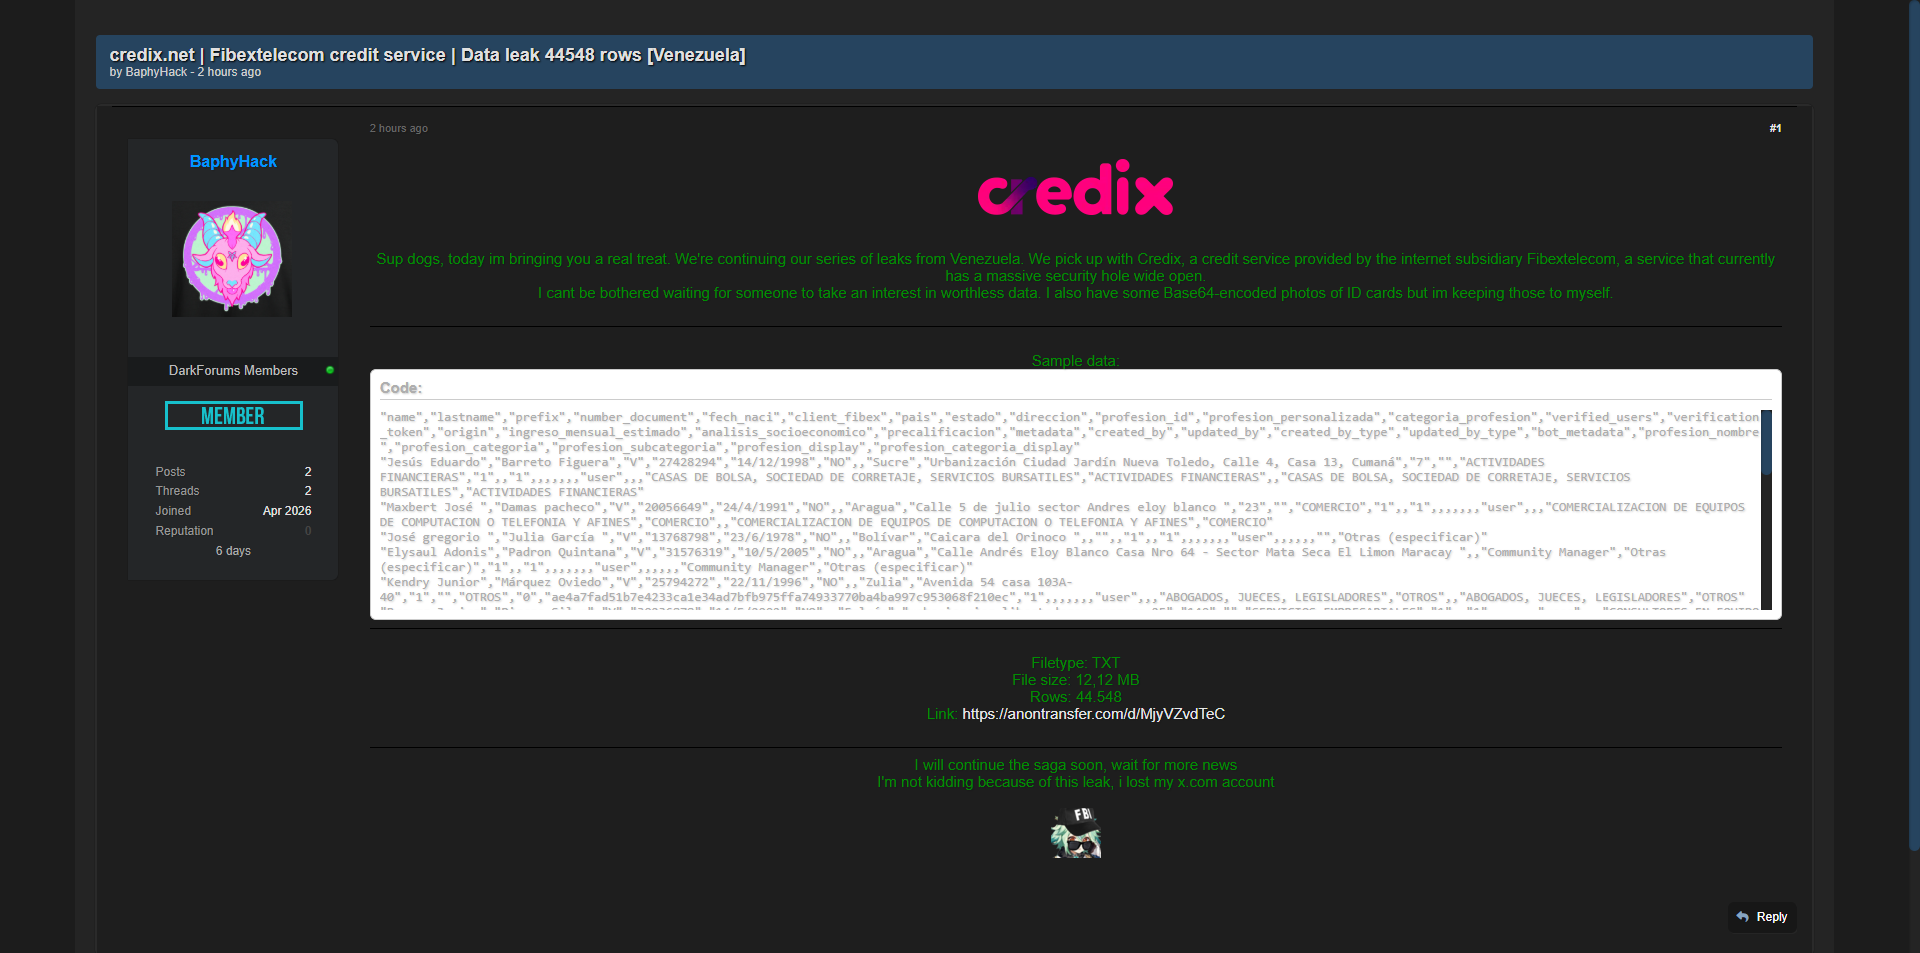The height and width of the screenshot is (953, 1920).
Task: Click the BaphyHack goat avatar image
Action: click(232, 260)
